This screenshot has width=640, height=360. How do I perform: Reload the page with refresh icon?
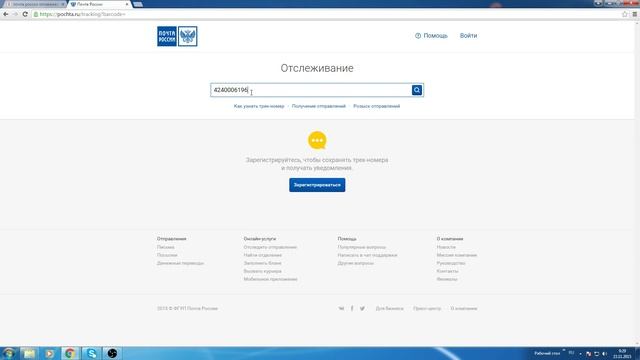25,14
